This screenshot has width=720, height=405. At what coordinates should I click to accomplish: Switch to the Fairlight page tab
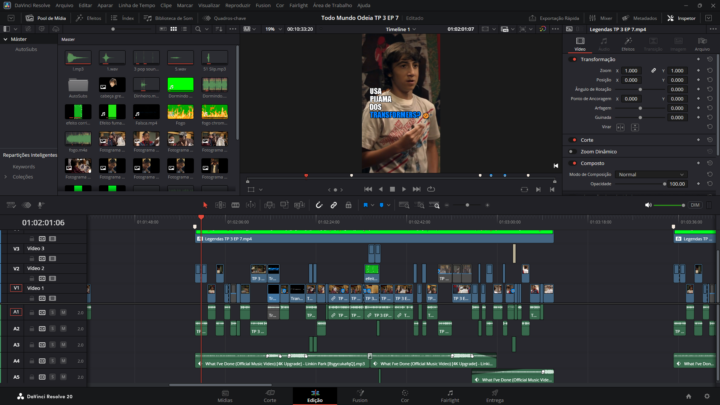click(x=450, y=395)
